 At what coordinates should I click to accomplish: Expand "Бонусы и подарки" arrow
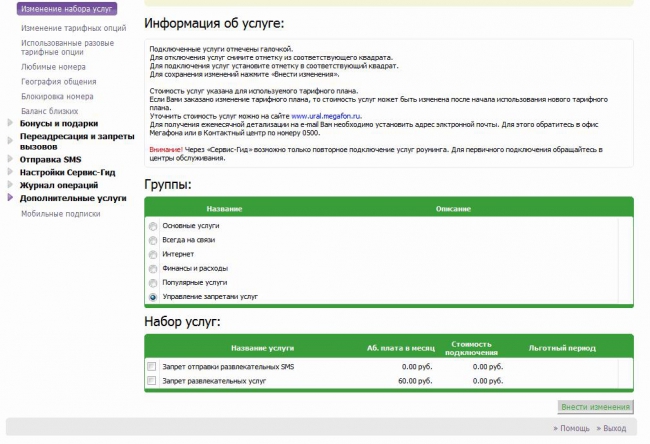coord(10,123)
